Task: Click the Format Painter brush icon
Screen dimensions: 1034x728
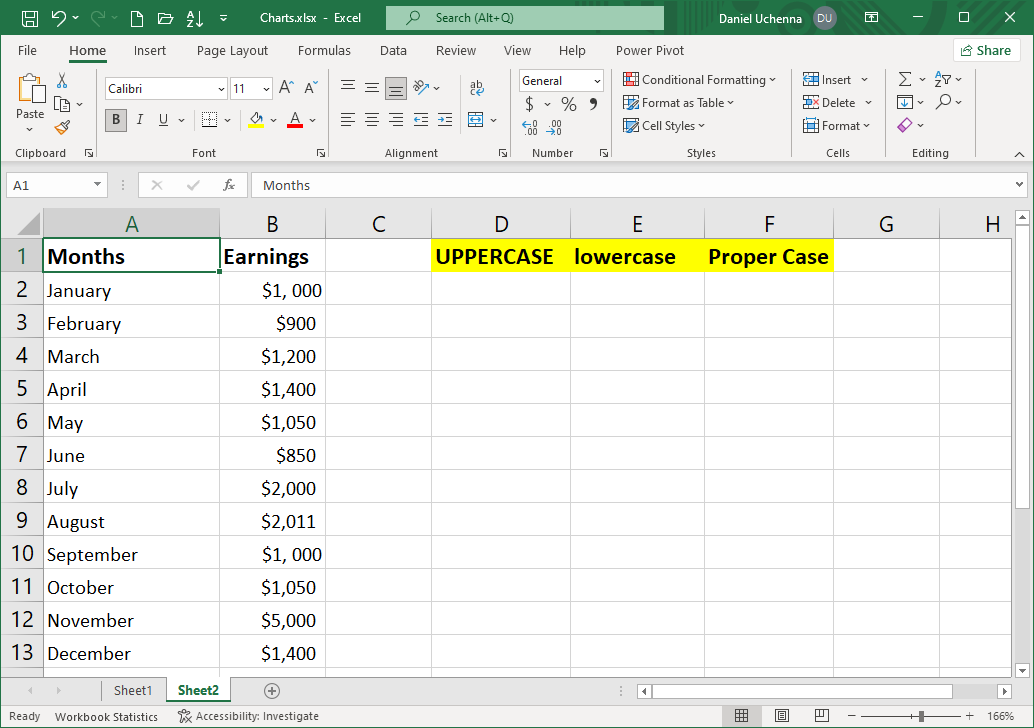Action: pos(62,127)
